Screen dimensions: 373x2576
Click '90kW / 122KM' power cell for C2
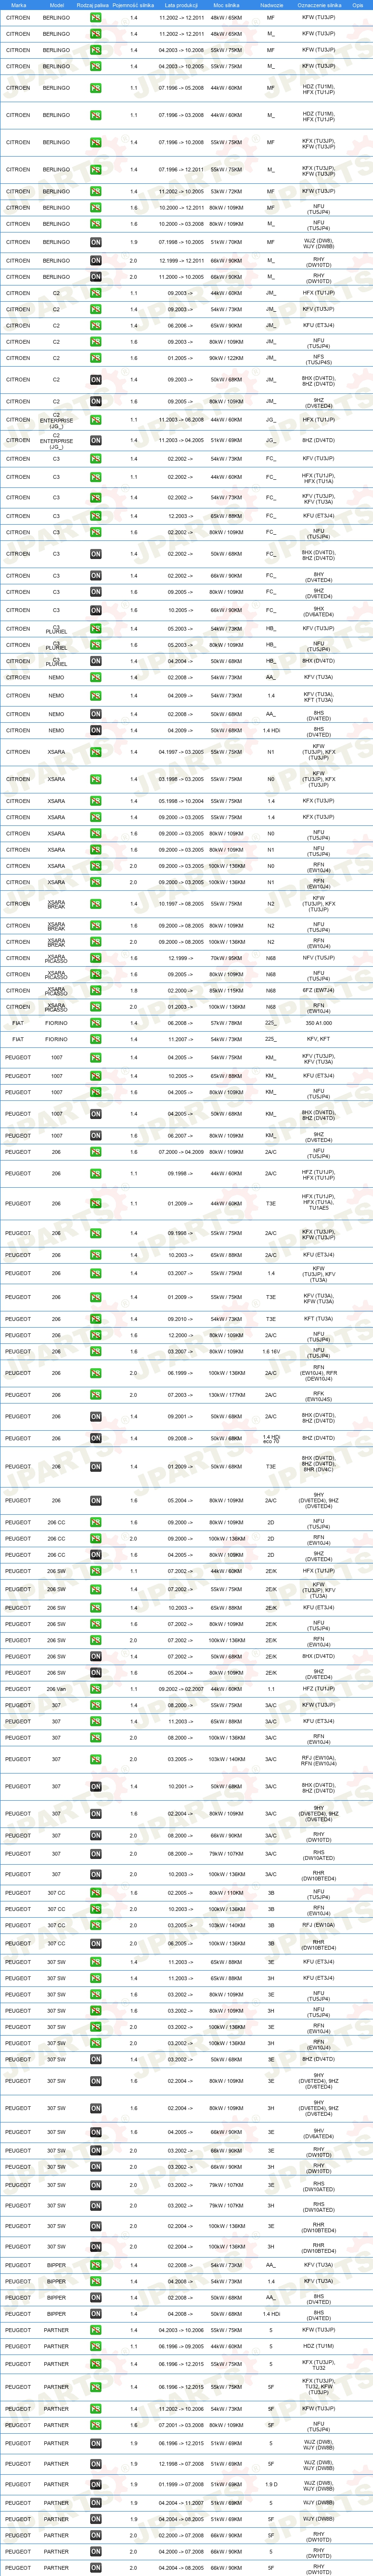click(226, 358)
